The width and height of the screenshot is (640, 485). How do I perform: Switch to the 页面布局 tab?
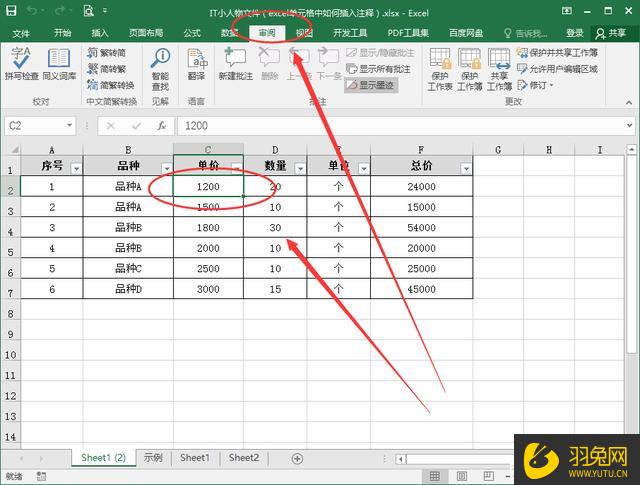pos(146,33)
